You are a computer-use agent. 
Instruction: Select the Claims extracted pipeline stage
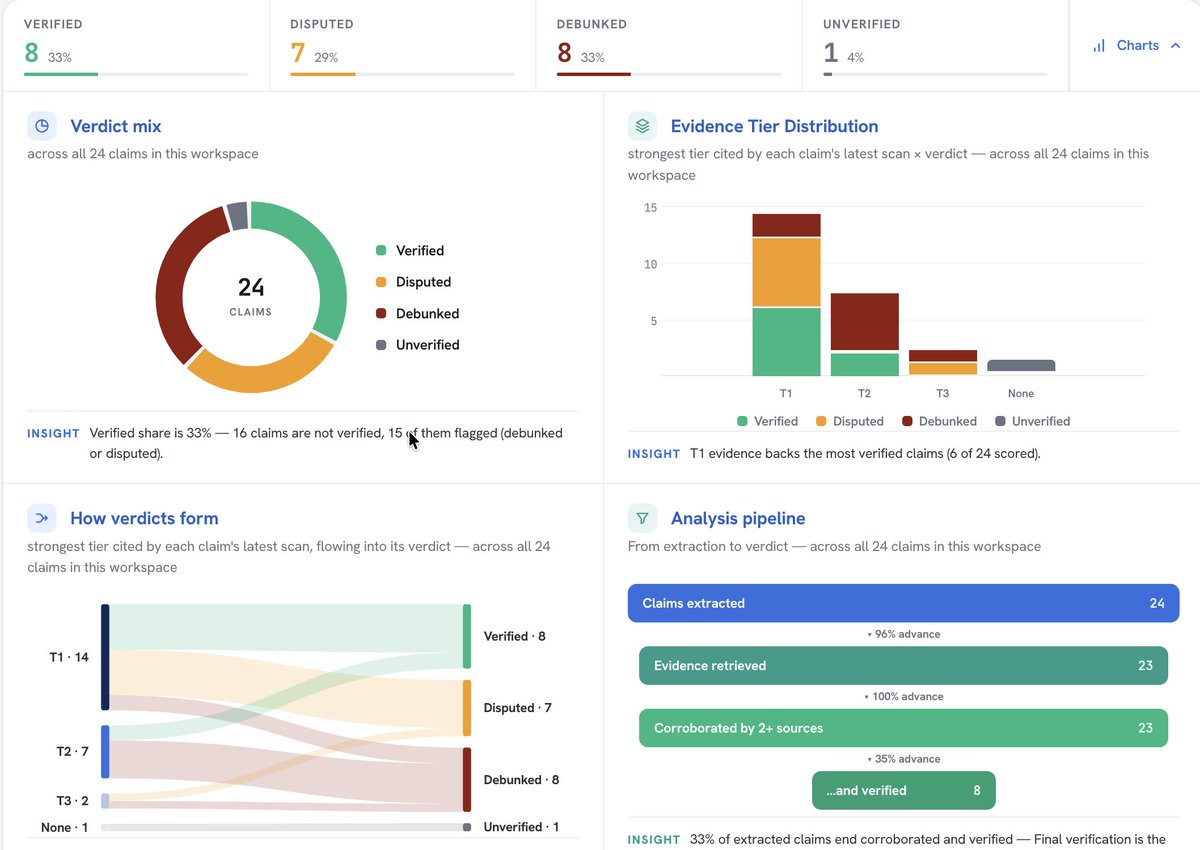point(903,603)
